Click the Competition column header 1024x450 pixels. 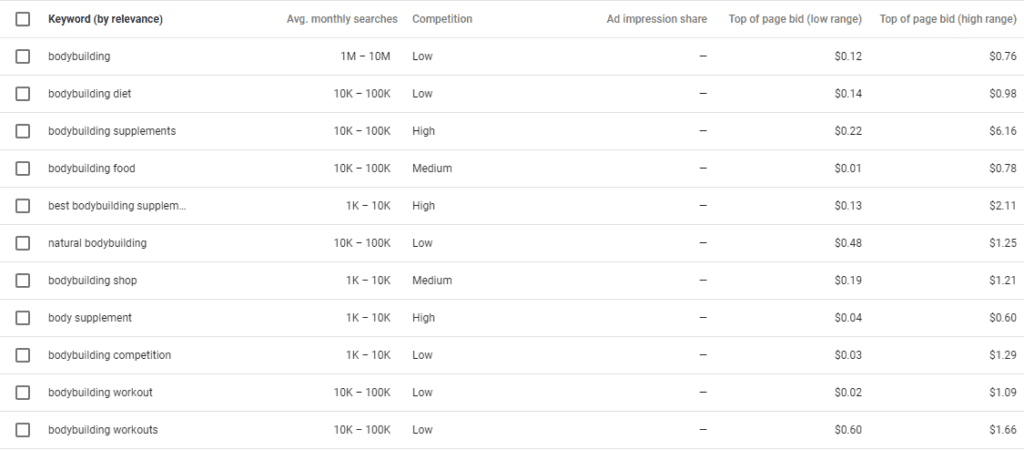(x=442, y=19)
